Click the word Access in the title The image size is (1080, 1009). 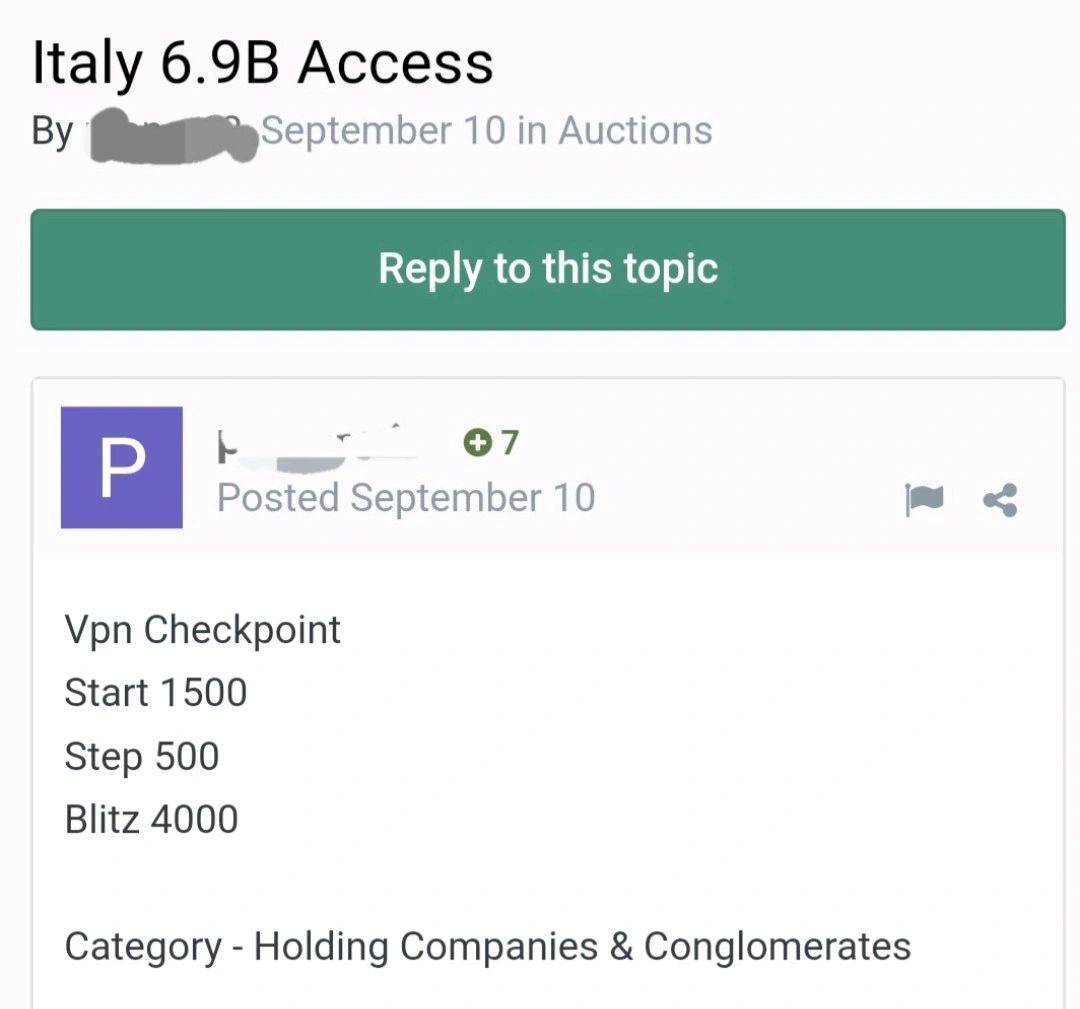[396, 64]
